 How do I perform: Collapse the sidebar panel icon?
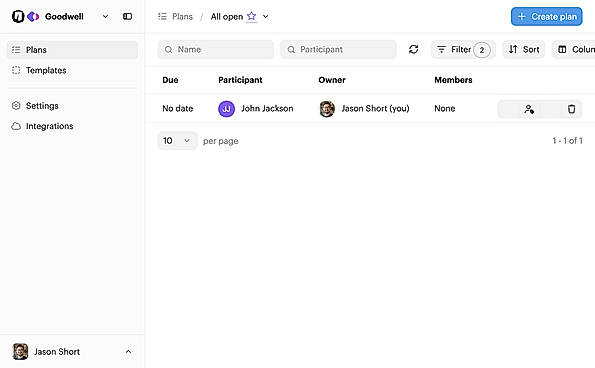coord(128,16)
